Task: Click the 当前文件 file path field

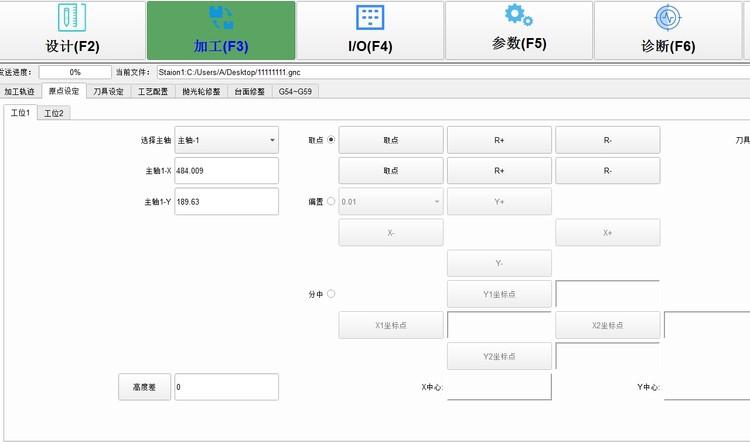Action: click(x=453, y=72)
